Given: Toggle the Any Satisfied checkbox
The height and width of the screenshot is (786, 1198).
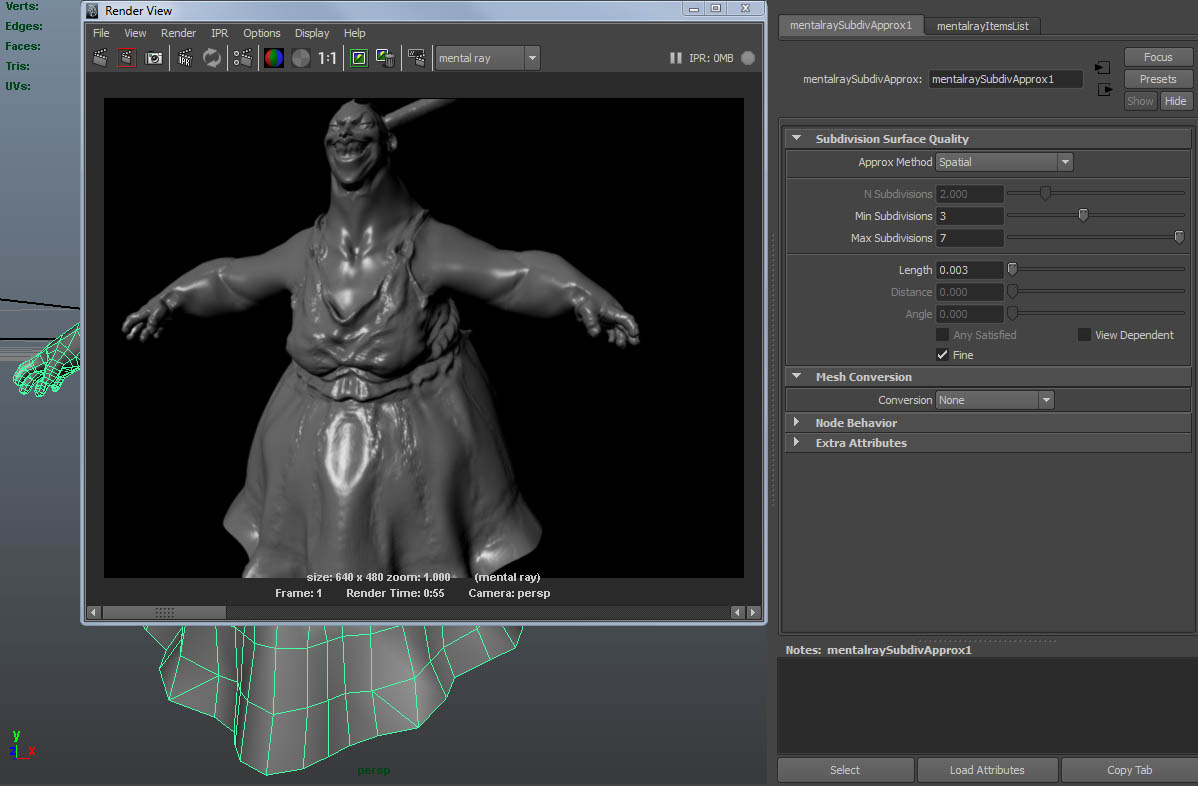Looking at the screenshot, I should [942, 335].
